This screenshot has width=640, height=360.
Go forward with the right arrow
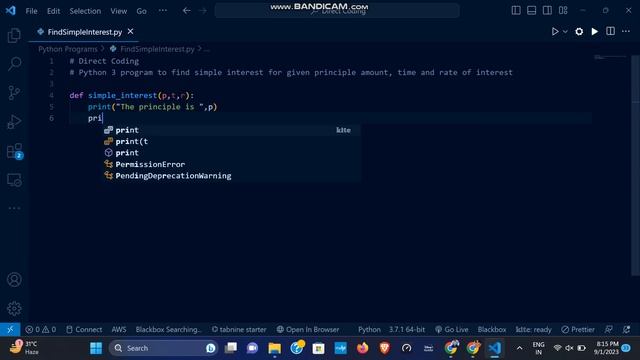pos(203,11)
